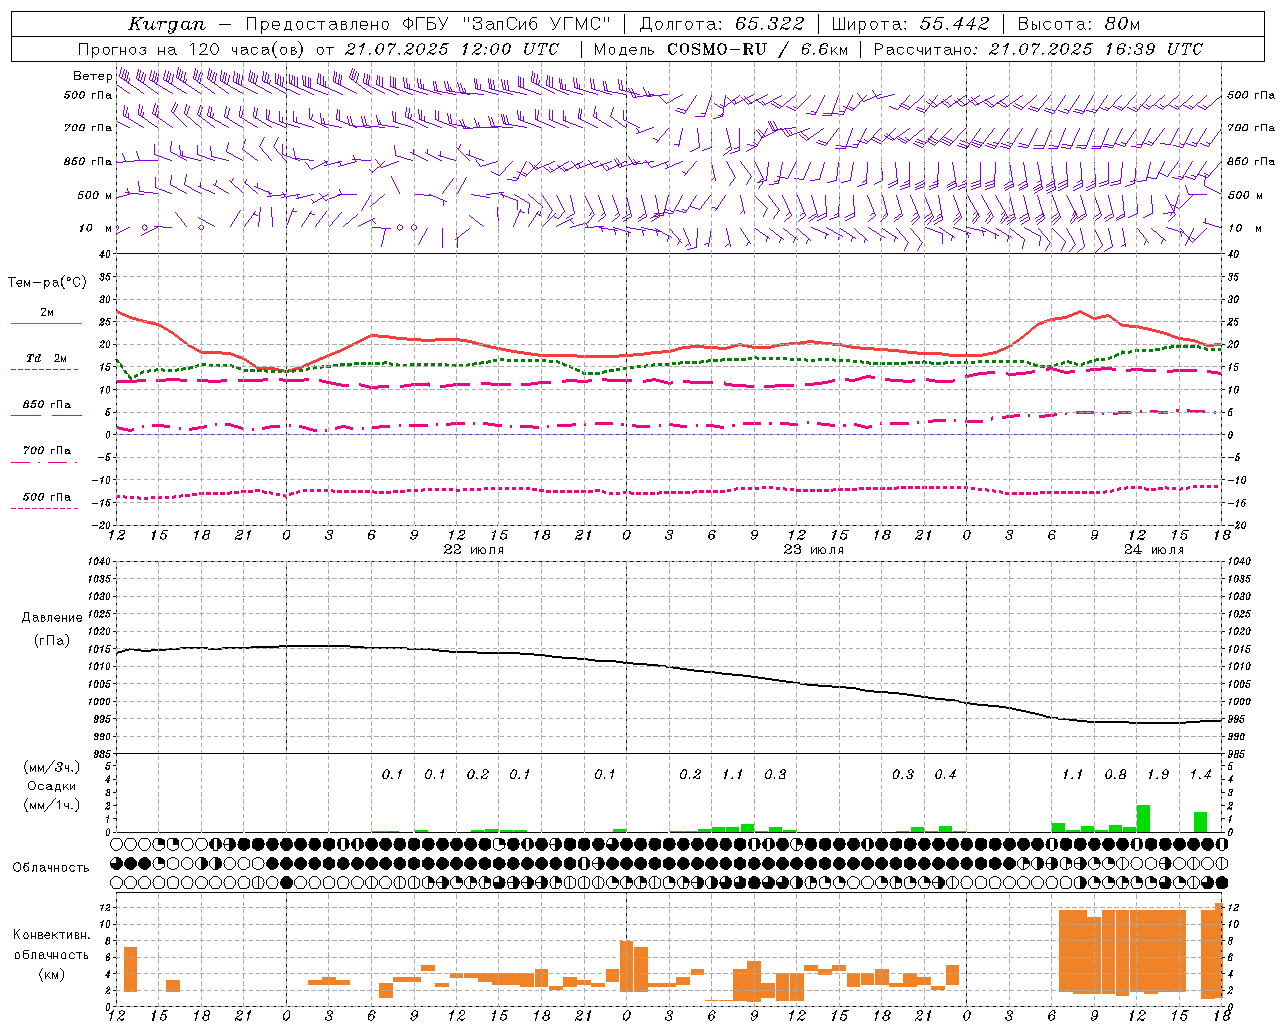Viewport: 1280px width, 1024px height.
Task: Click the "Рассчитано: 21.07.2025 16:39 UTC" text
Action: click(1038, 49)
